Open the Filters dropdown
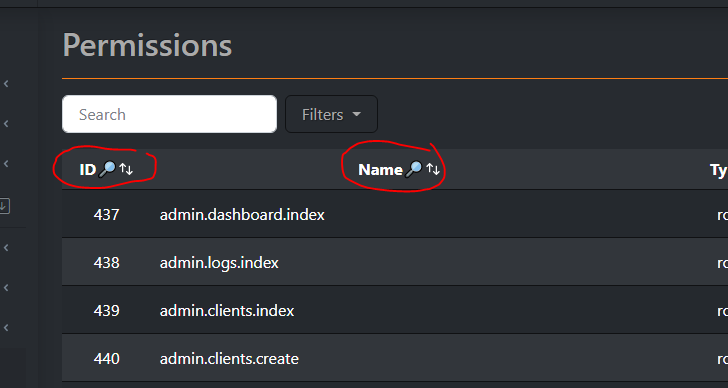Image resolution: width=728 pixels, height=388 pixels. click(x=332, y=114)
